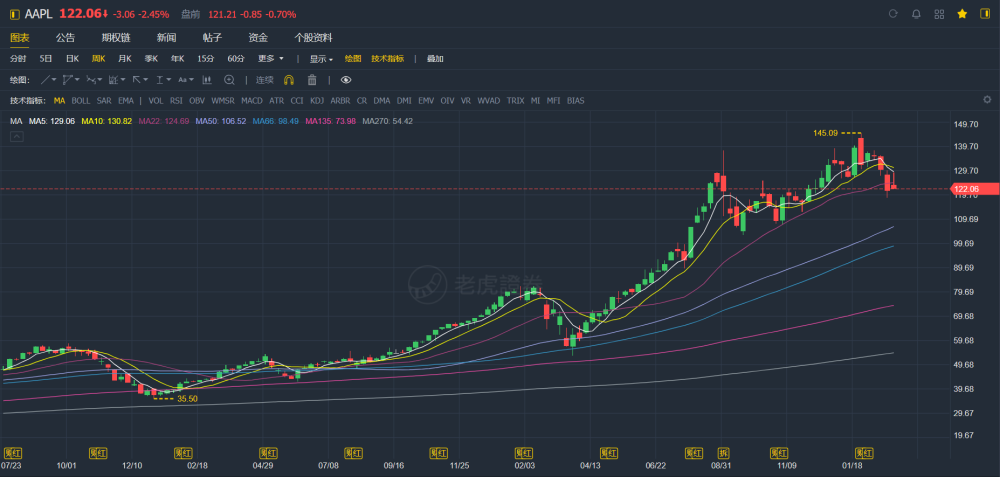Click the magnifier zoom-in icon
Viewport: 1000px width, 477px height.
229,80
